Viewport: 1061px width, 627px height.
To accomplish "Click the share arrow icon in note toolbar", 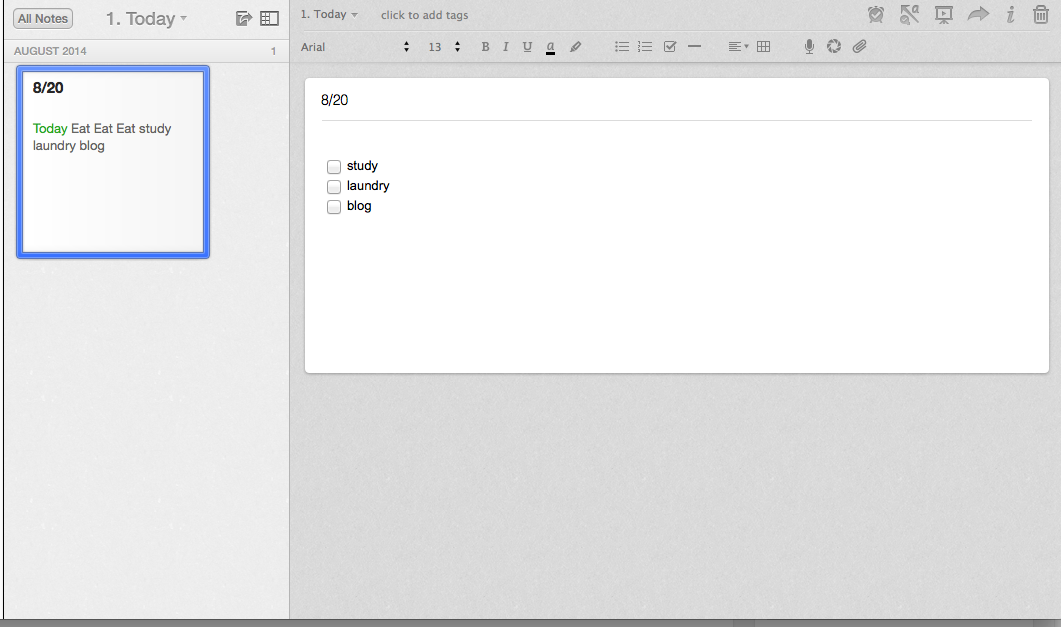I will pos(977,15).
